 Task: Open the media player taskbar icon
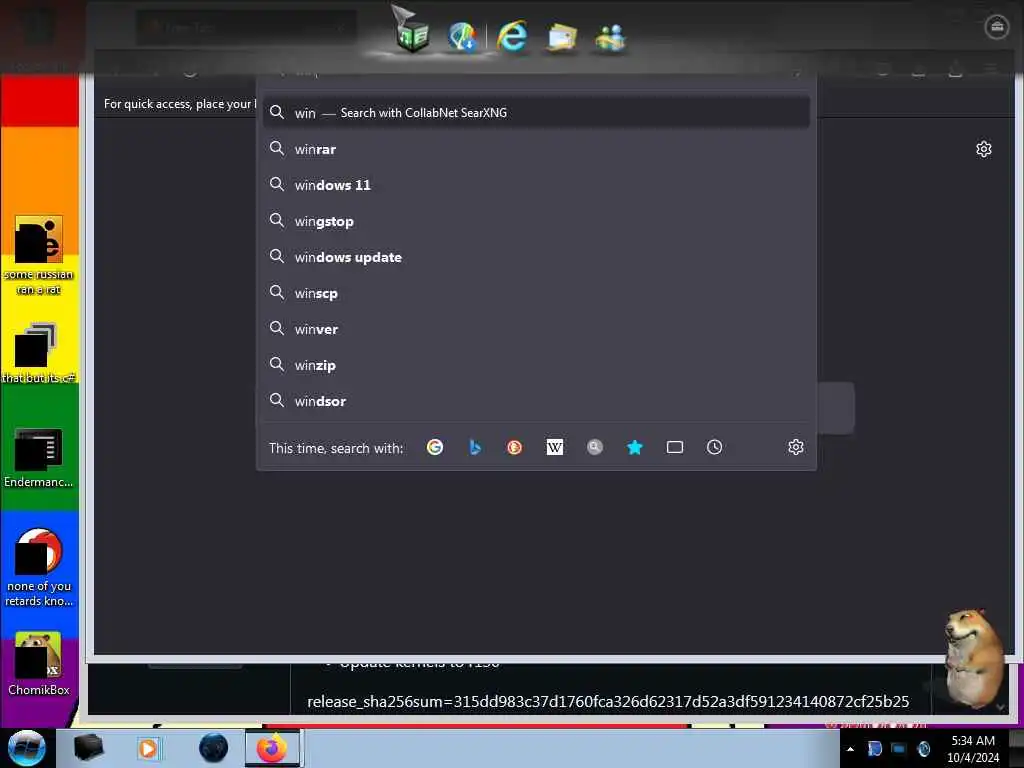coord(148,748)
